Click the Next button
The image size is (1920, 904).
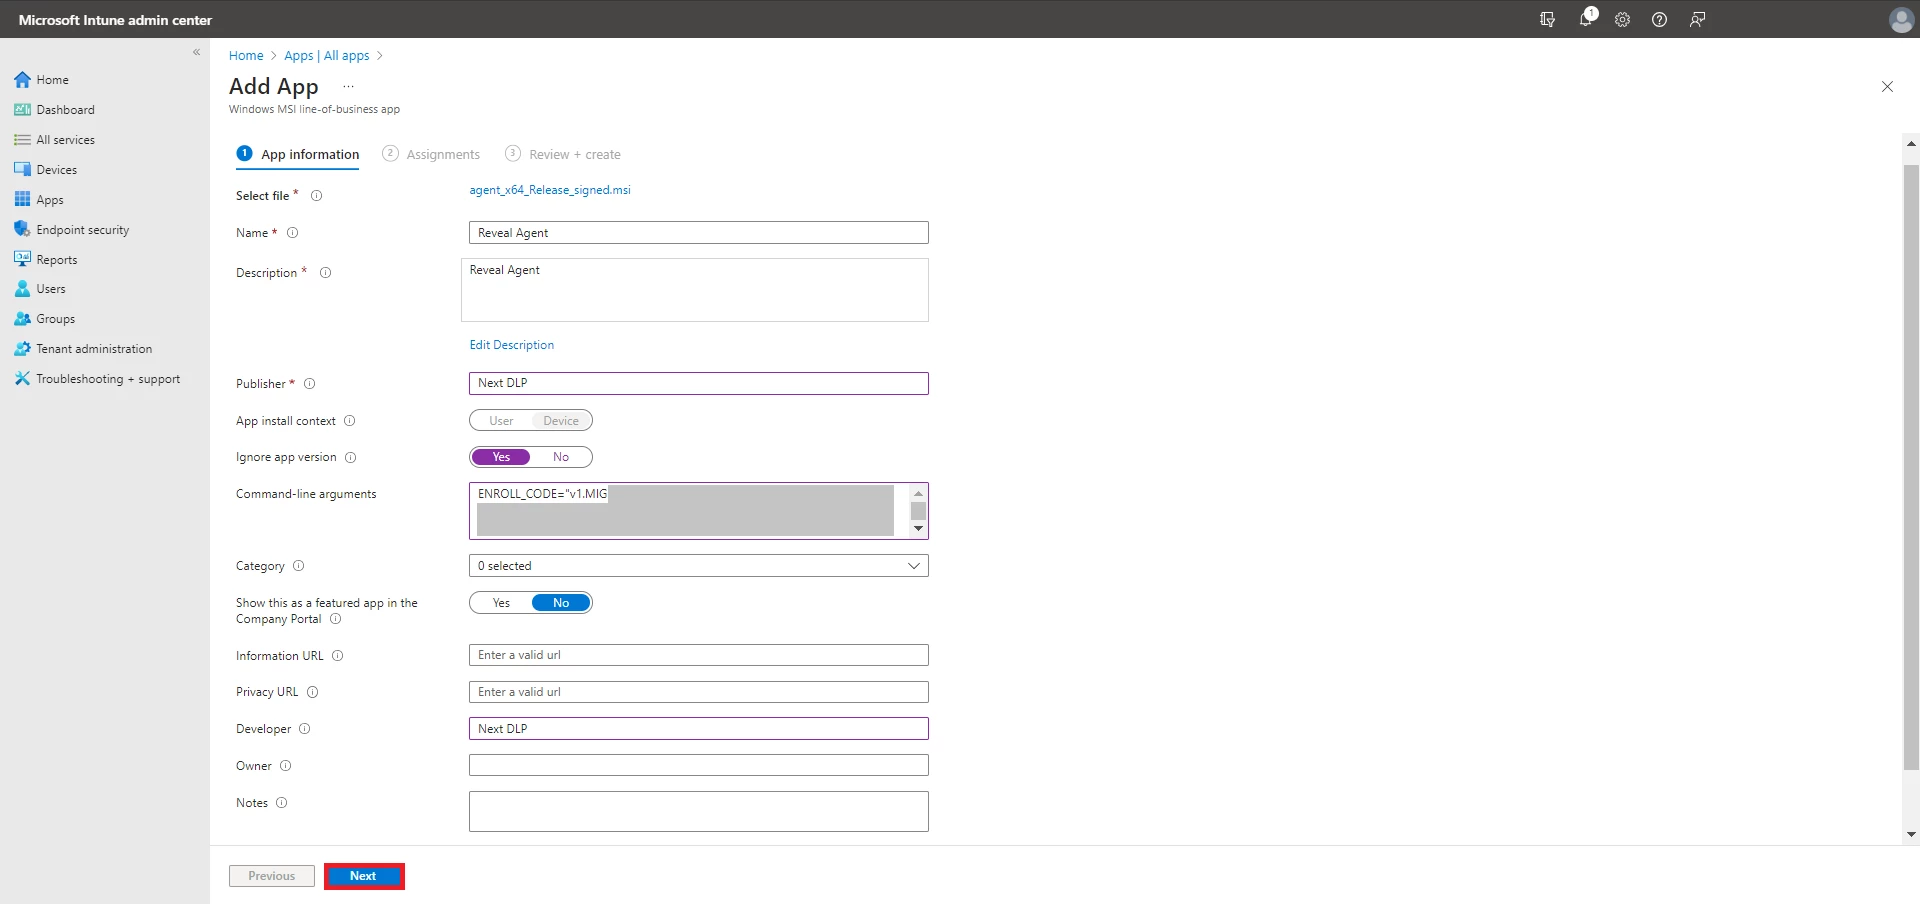click(x=364, y=876)
